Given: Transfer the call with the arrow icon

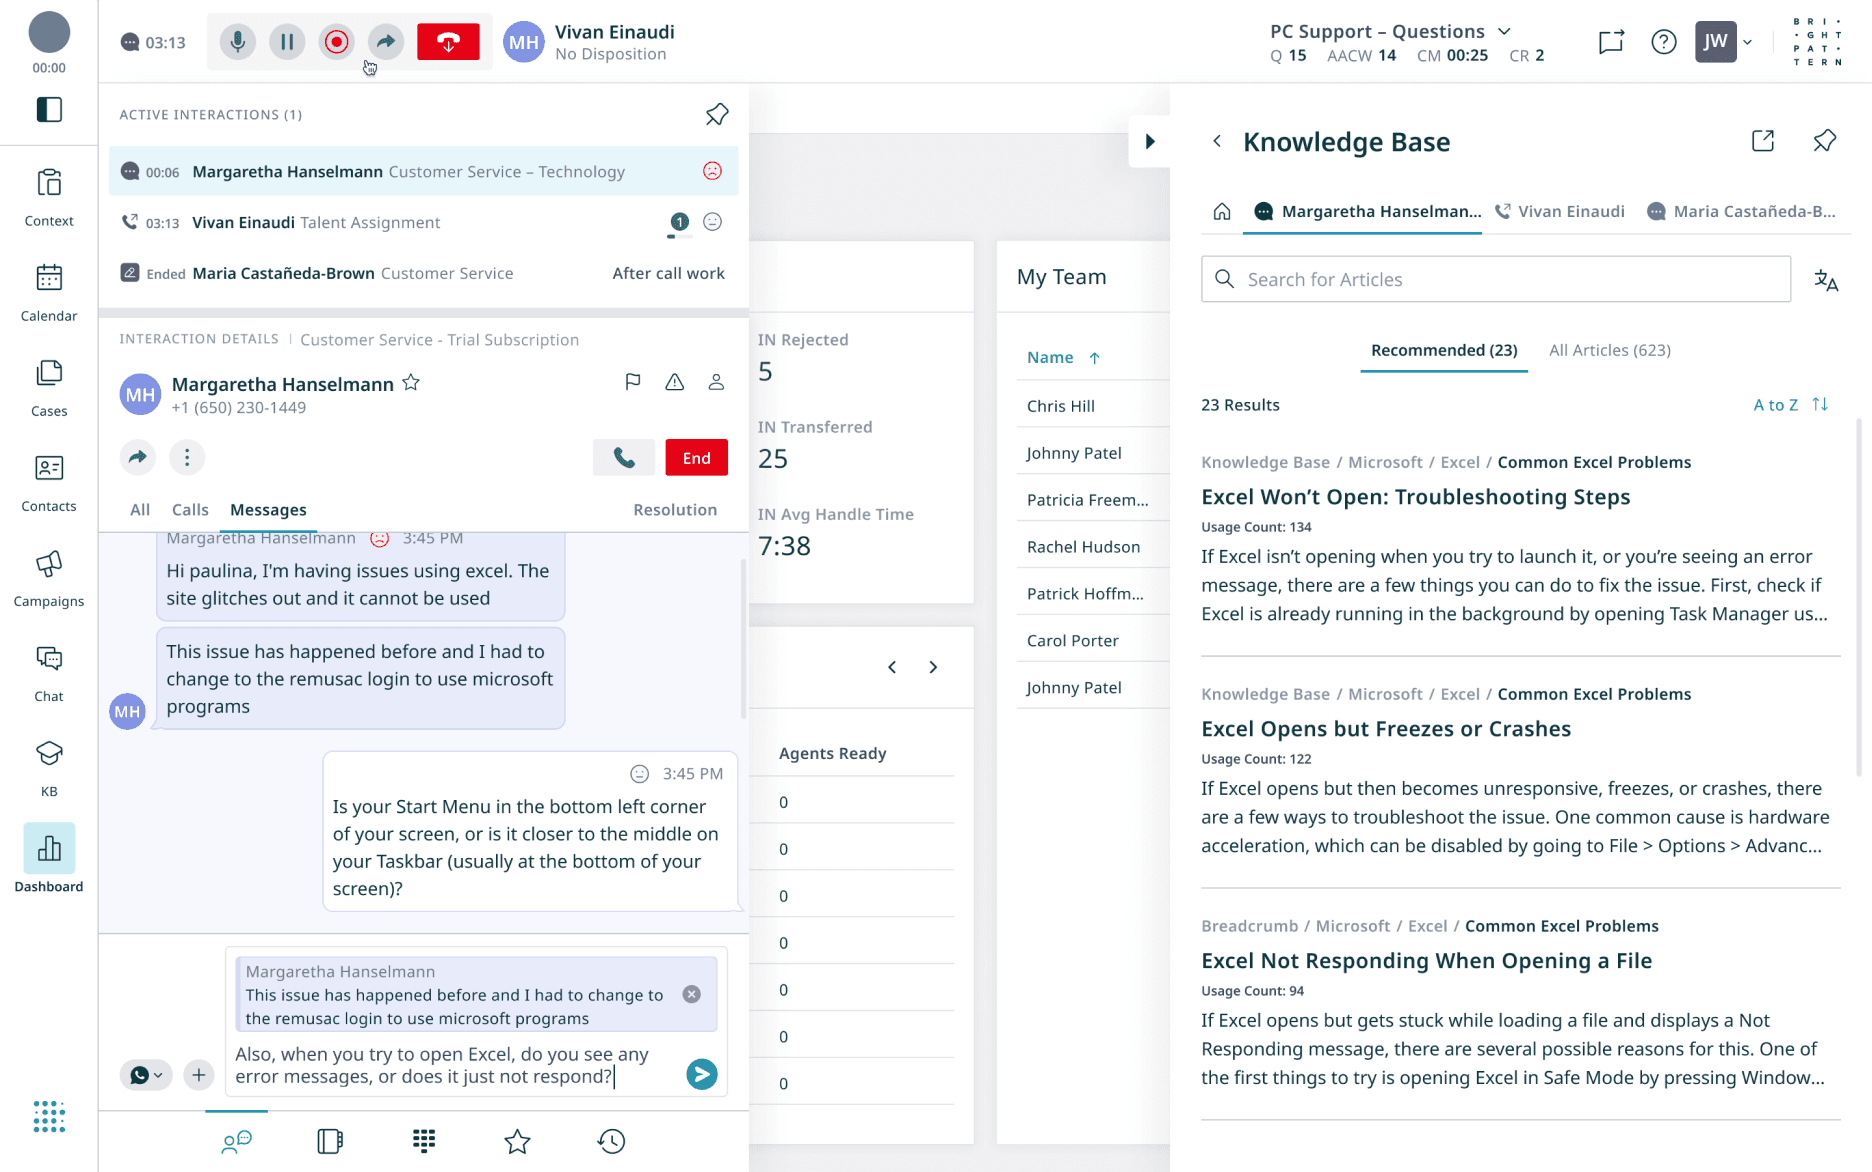Looking at the screenshot, I should pyautogui.click(x=386, y=42).
